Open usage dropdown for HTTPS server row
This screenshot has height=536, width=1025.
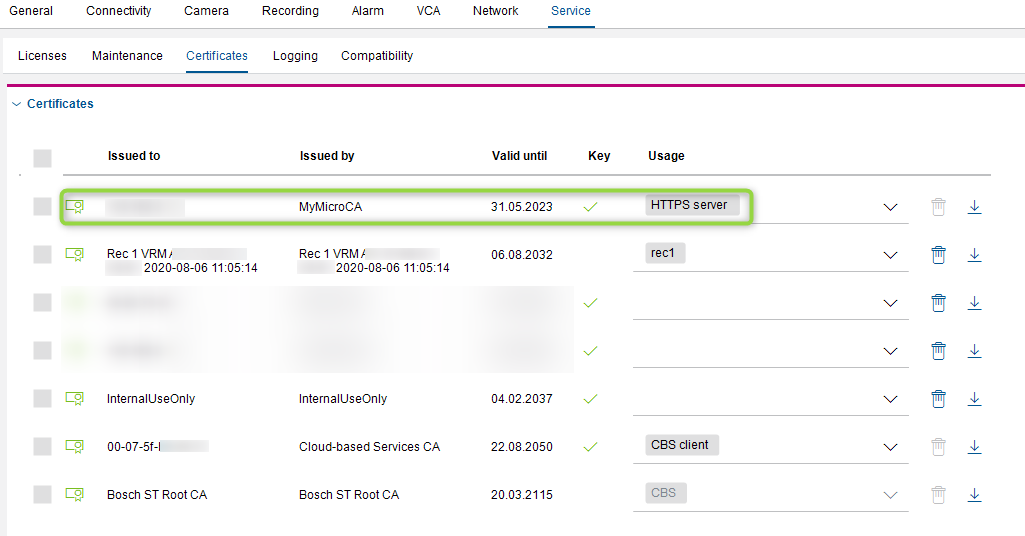coord(890,207)
